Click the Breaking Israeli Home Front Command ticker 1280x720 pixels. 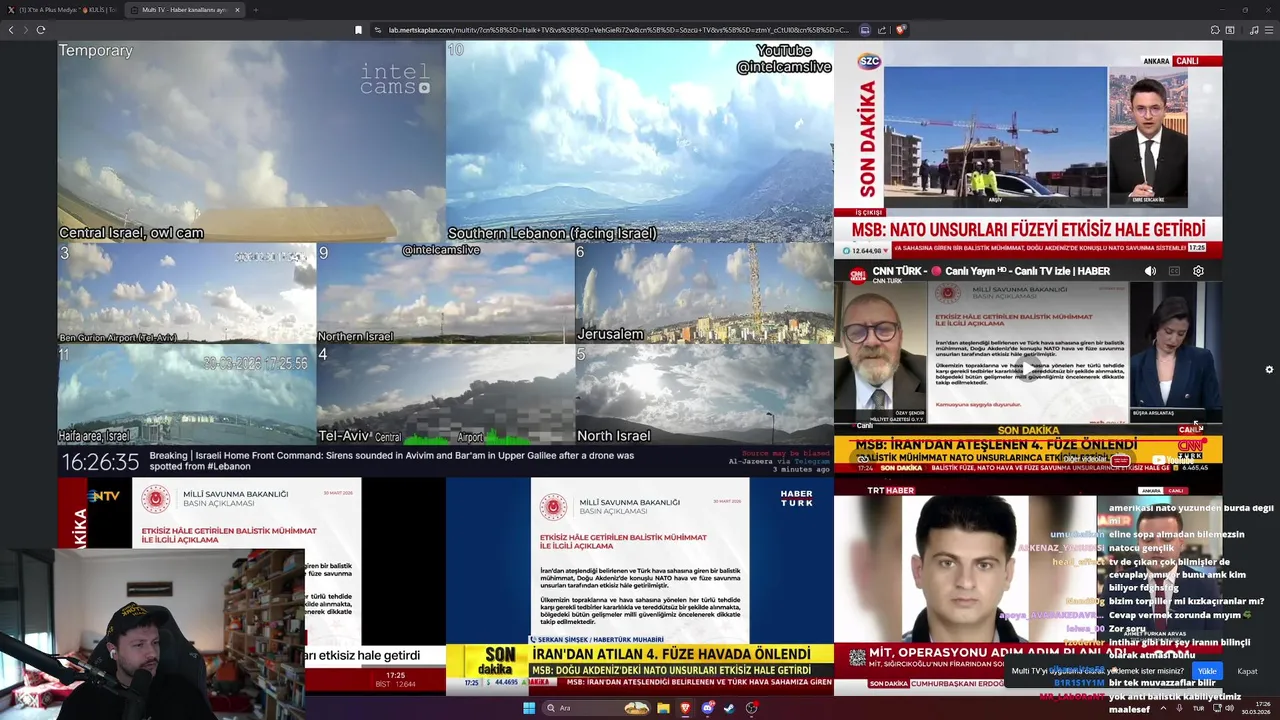pyautogui.click(x=392, y=460)
